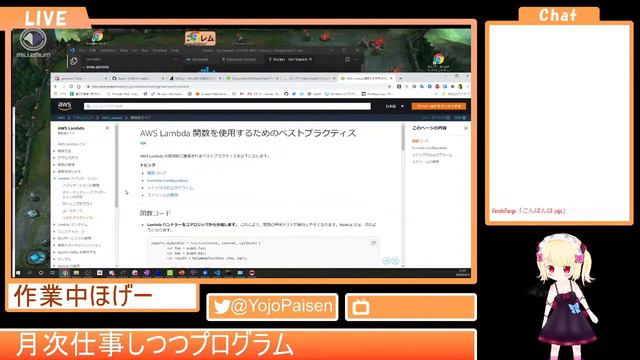Jump to Function Configuration in the right panel

pos(429,148)
